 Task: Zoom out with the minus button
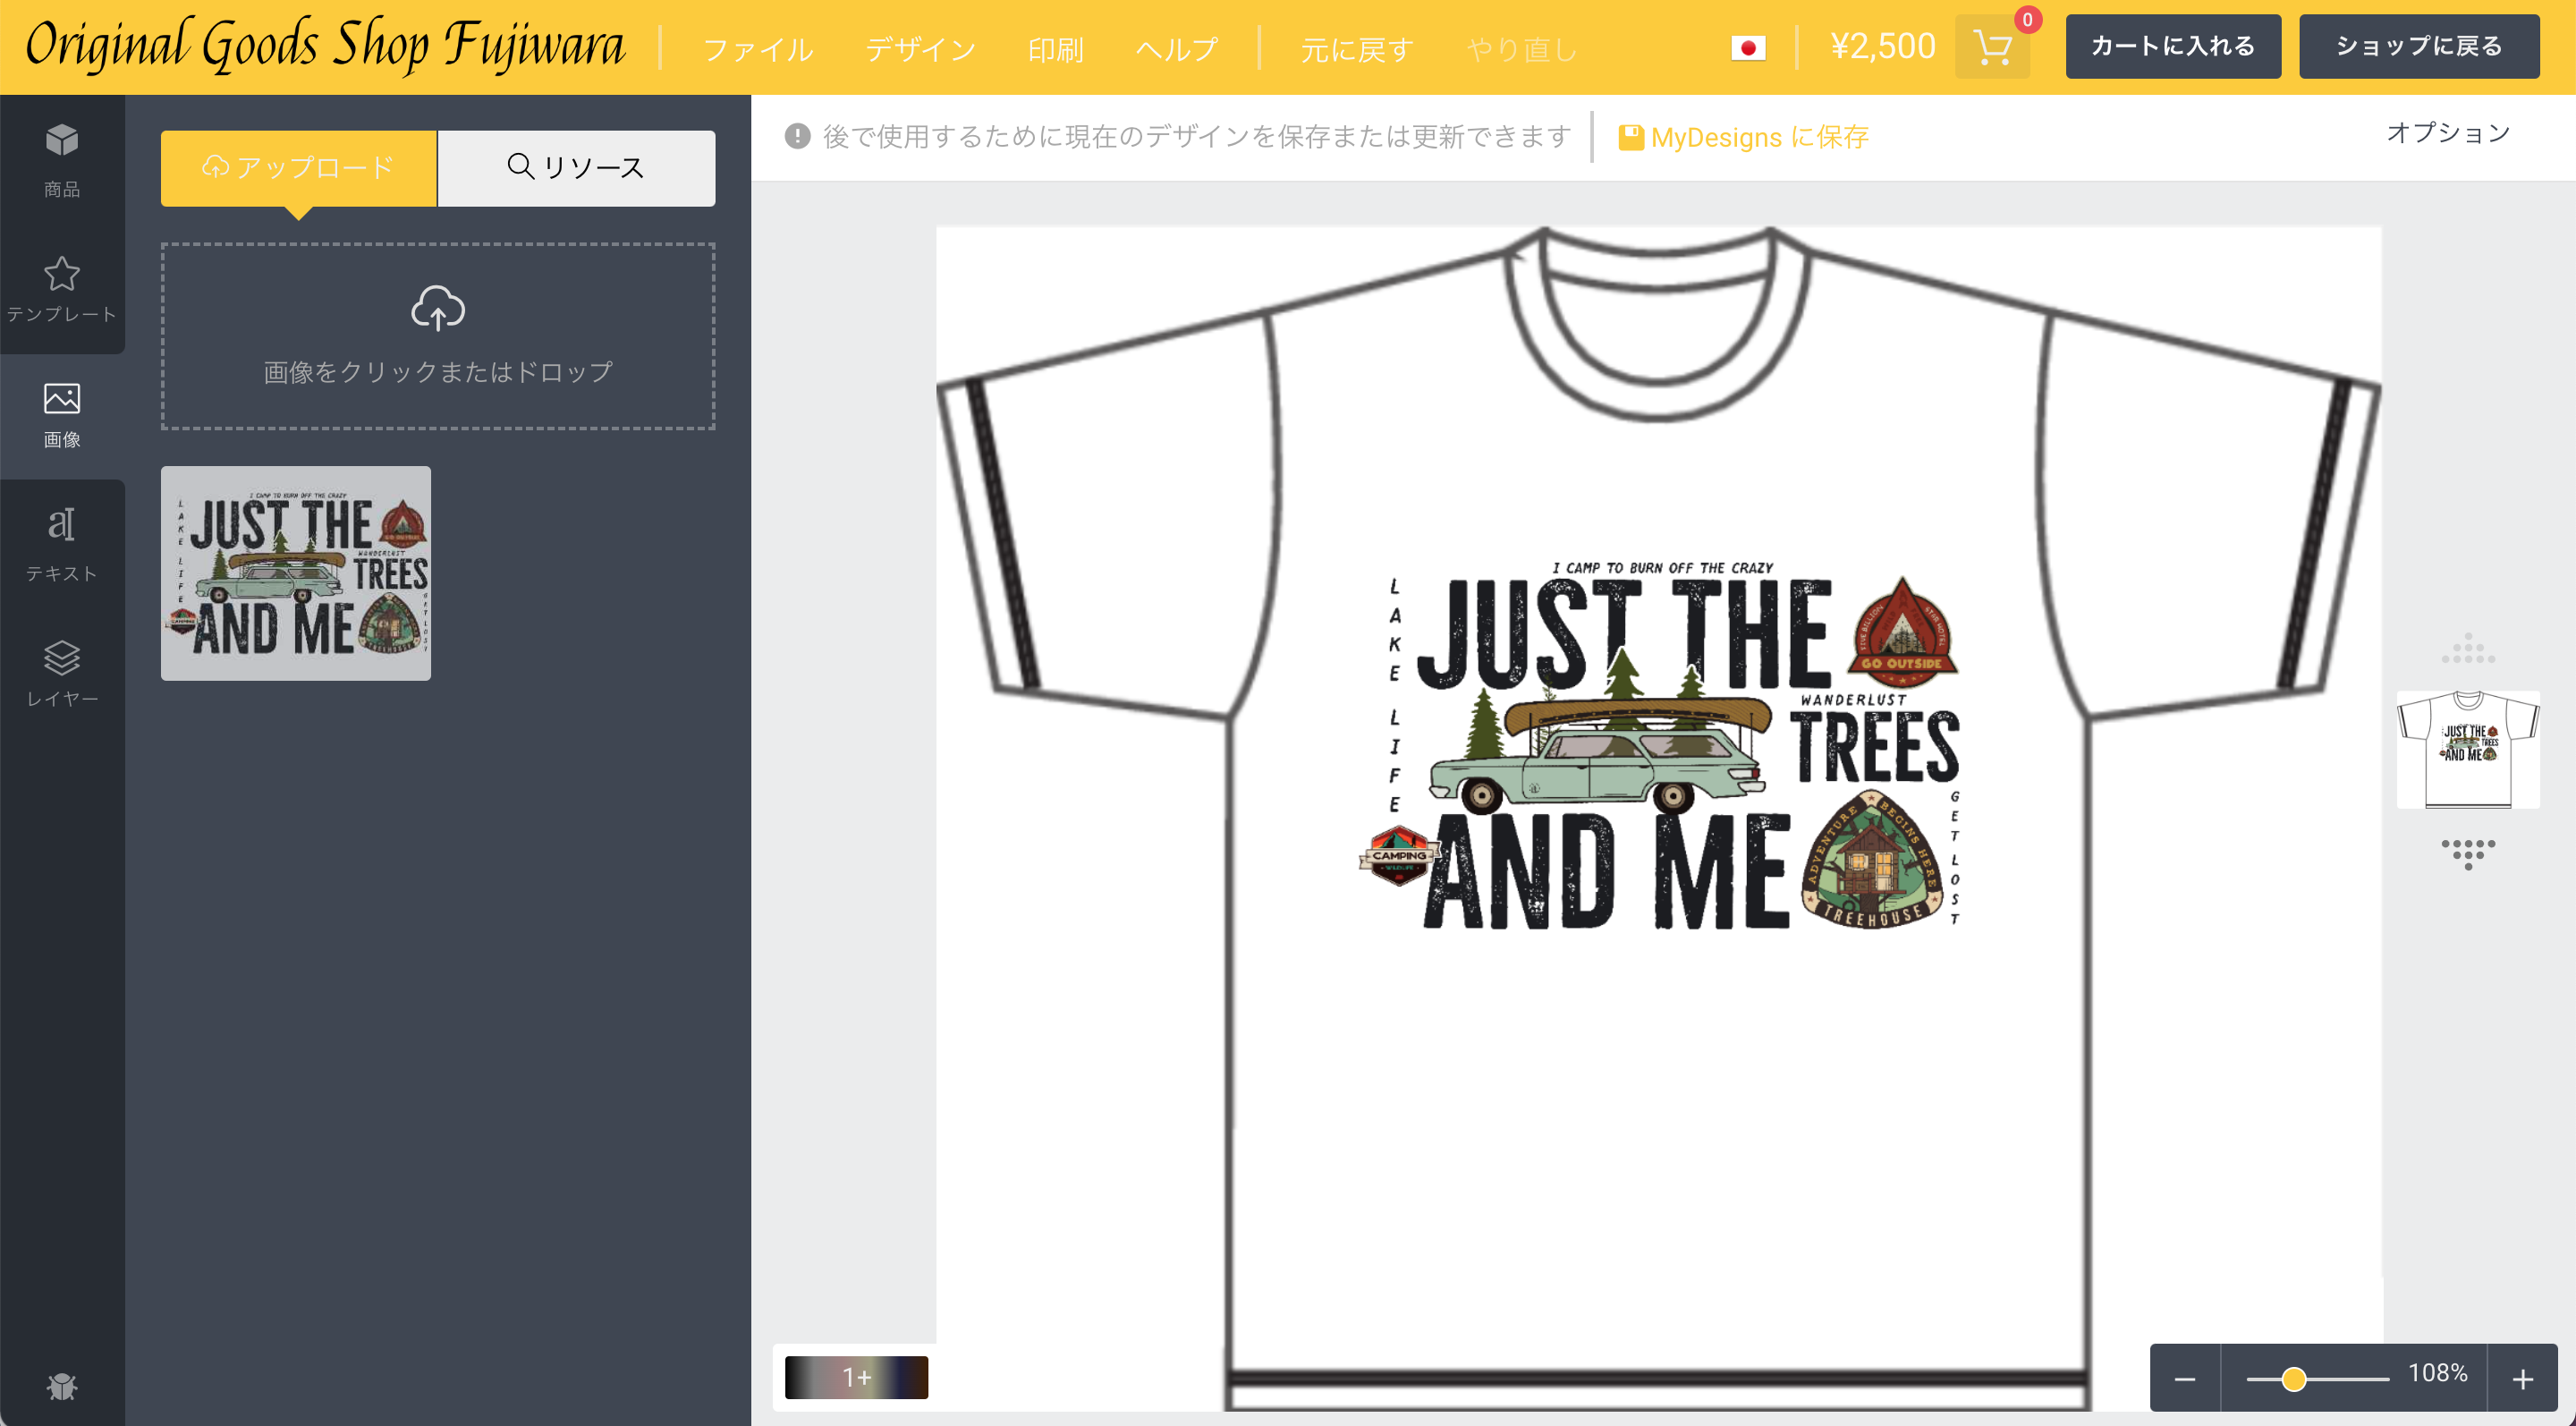pyautogui.click(x=2185, y=1378)
